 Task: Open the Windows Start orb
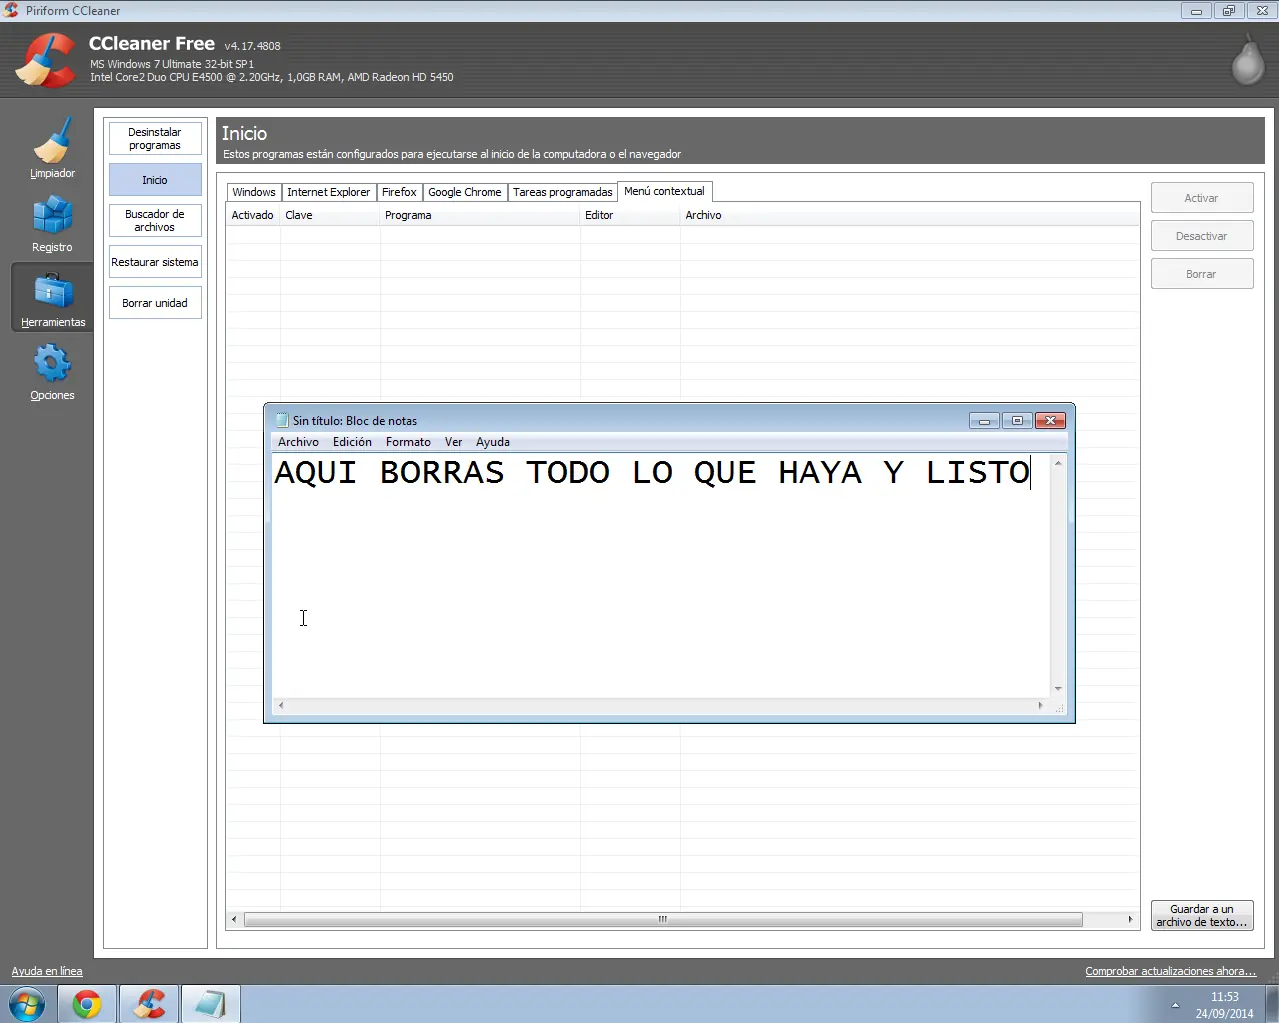(x=26, y=1004)
